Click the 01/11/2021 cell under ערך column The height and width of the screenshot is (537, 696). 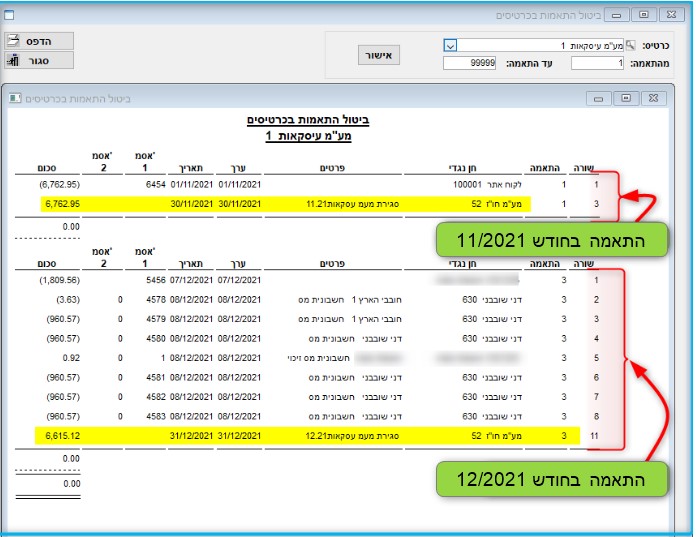pyautogui.click(x=240, y=185)
